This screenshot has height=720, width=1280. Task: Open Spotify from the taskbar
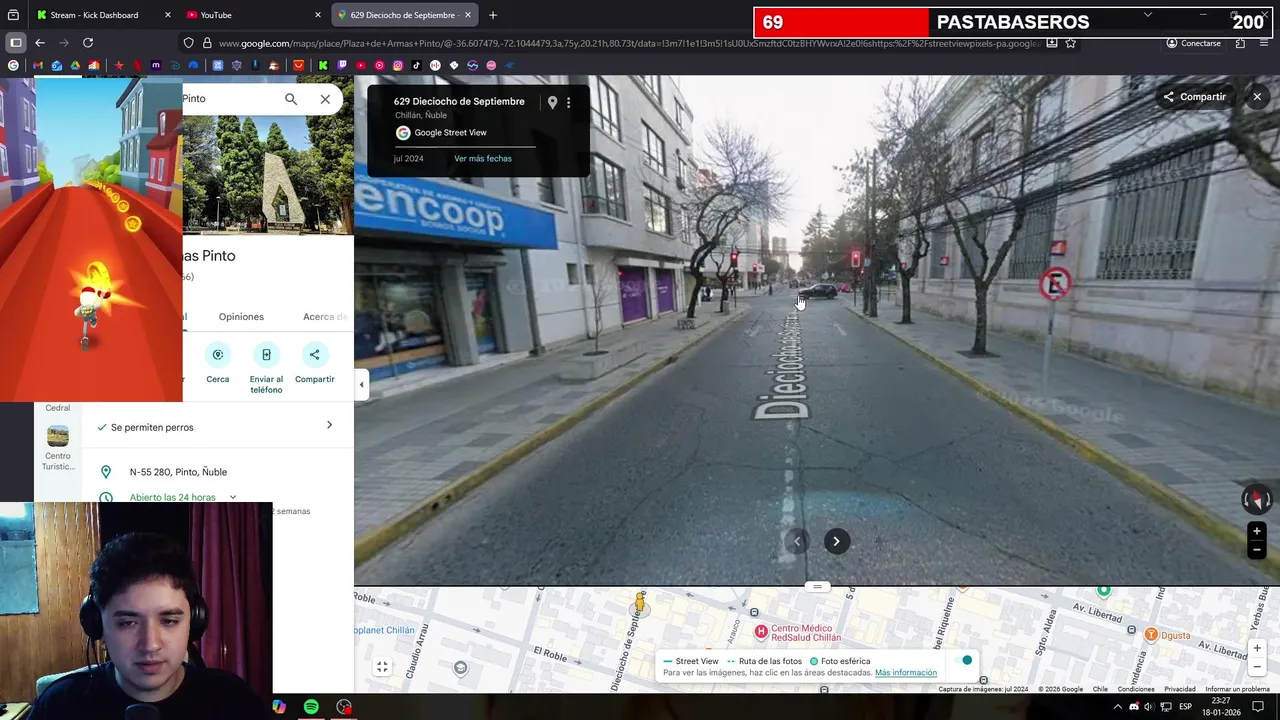click(311, 707)
